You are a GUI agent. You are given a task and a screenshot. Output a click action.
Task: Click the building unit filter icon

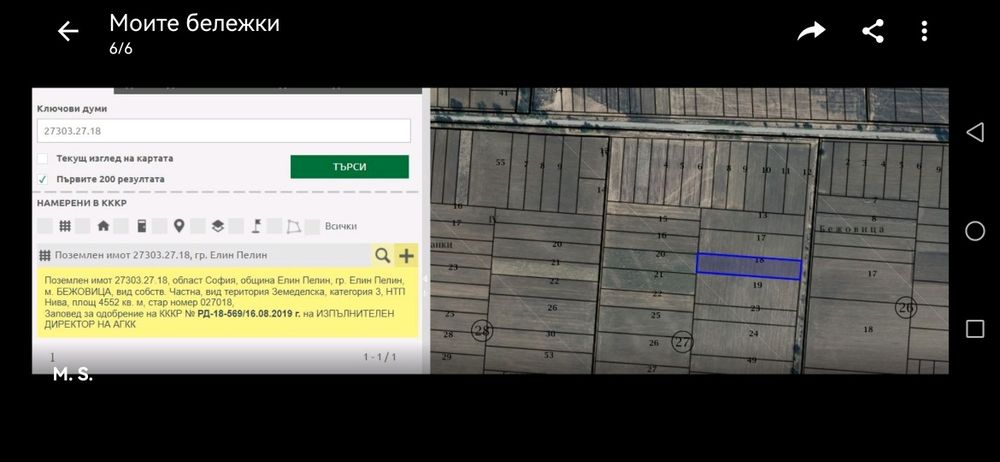tap(141, 226)
